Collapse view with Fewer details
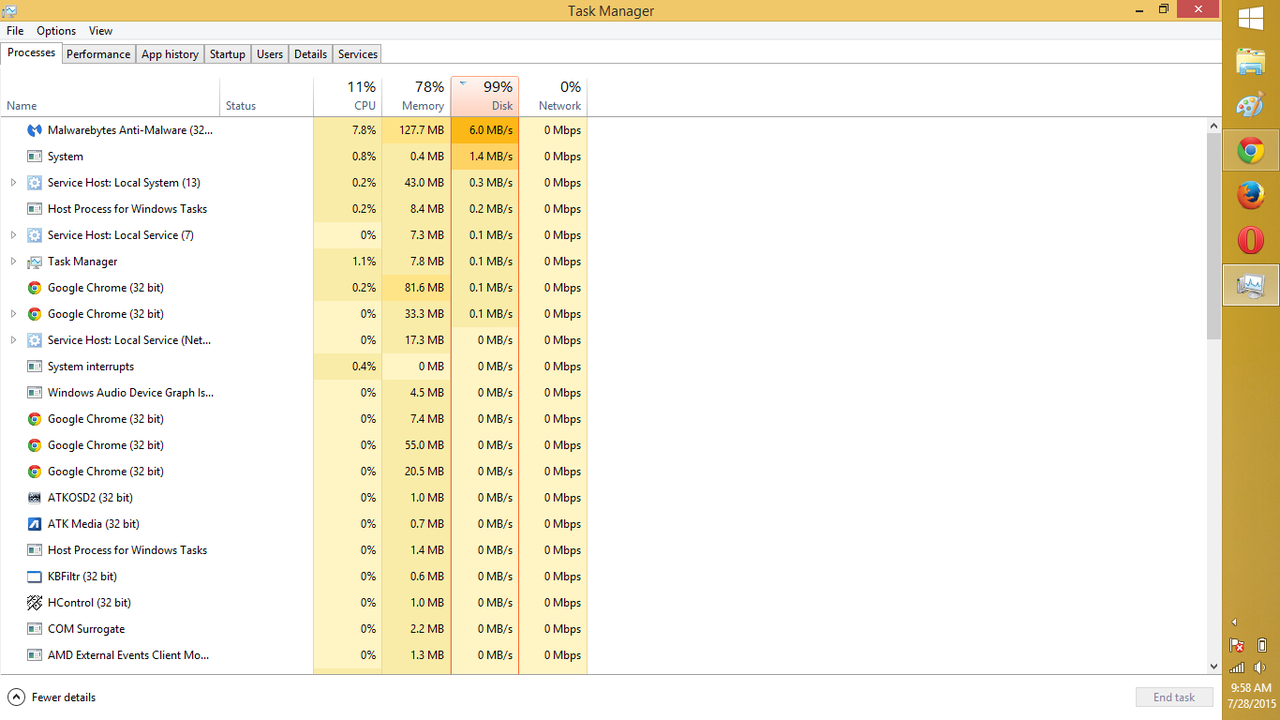This screenshot has height=720, width=1280. pyautogui.click(x=52, y=697)
